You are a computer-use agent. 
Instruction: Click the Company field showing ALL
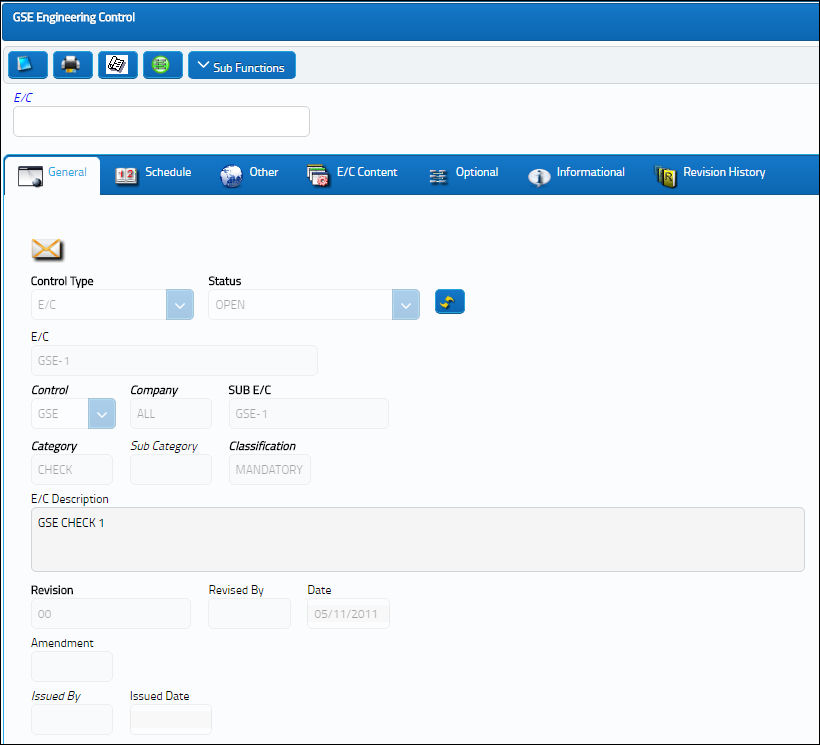[170, 414]
